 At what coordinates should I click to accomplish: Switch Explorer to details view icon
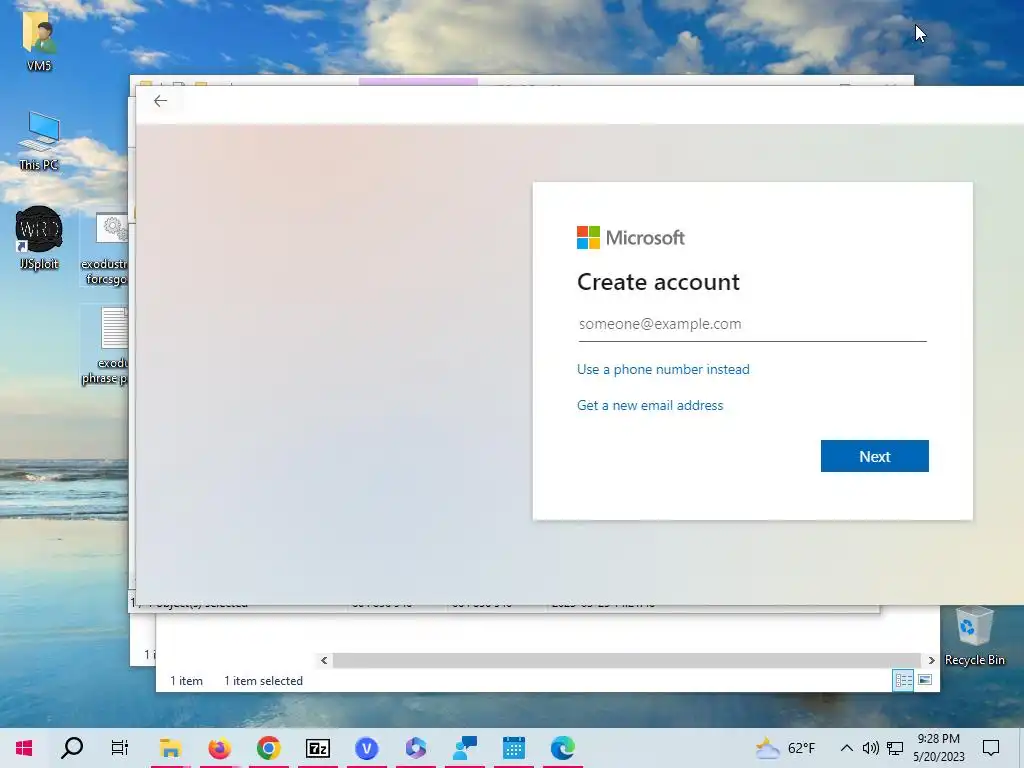(x=903, y=680)
